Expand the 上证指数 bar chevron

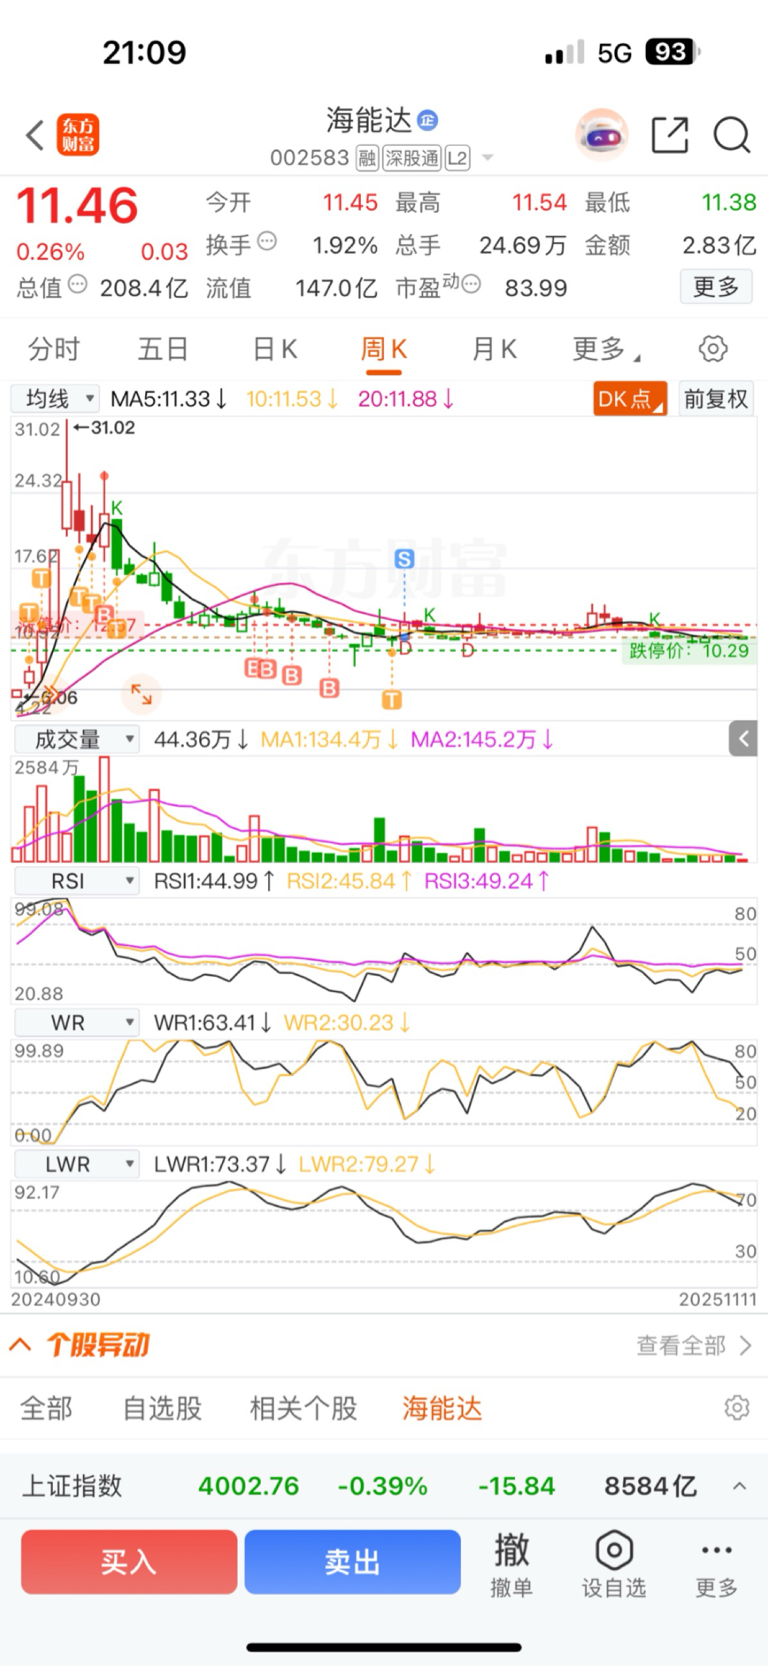pyautogui.click(x=739, y=1486)
